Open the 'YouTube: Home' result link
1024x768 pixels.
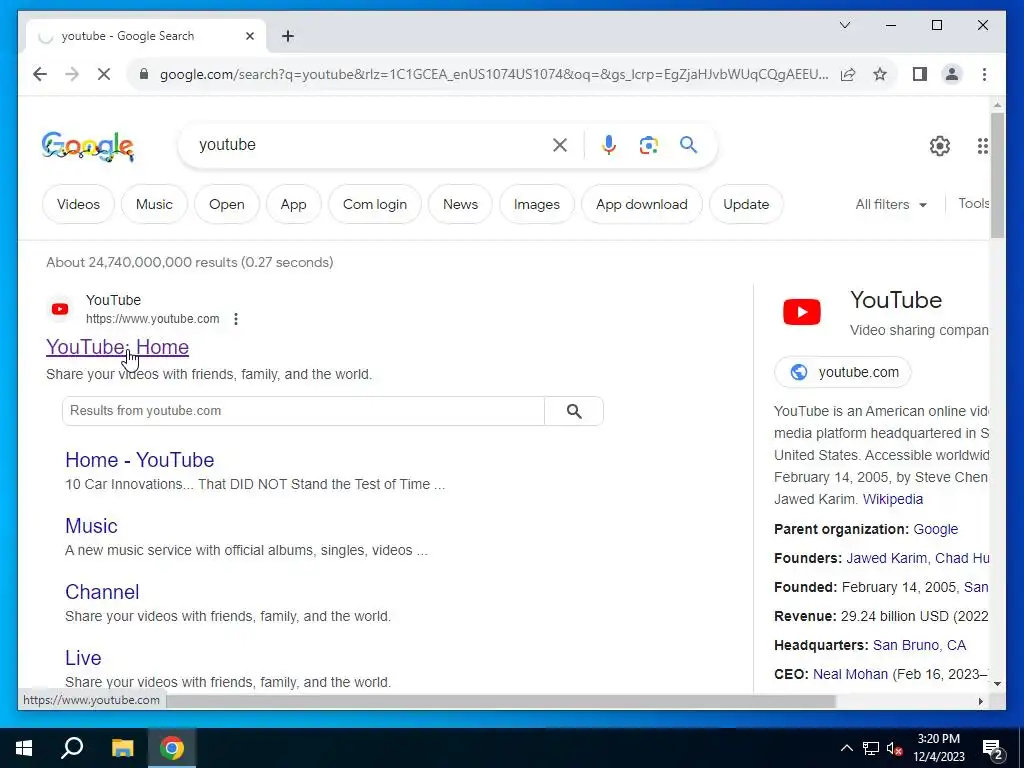[118, 347]
